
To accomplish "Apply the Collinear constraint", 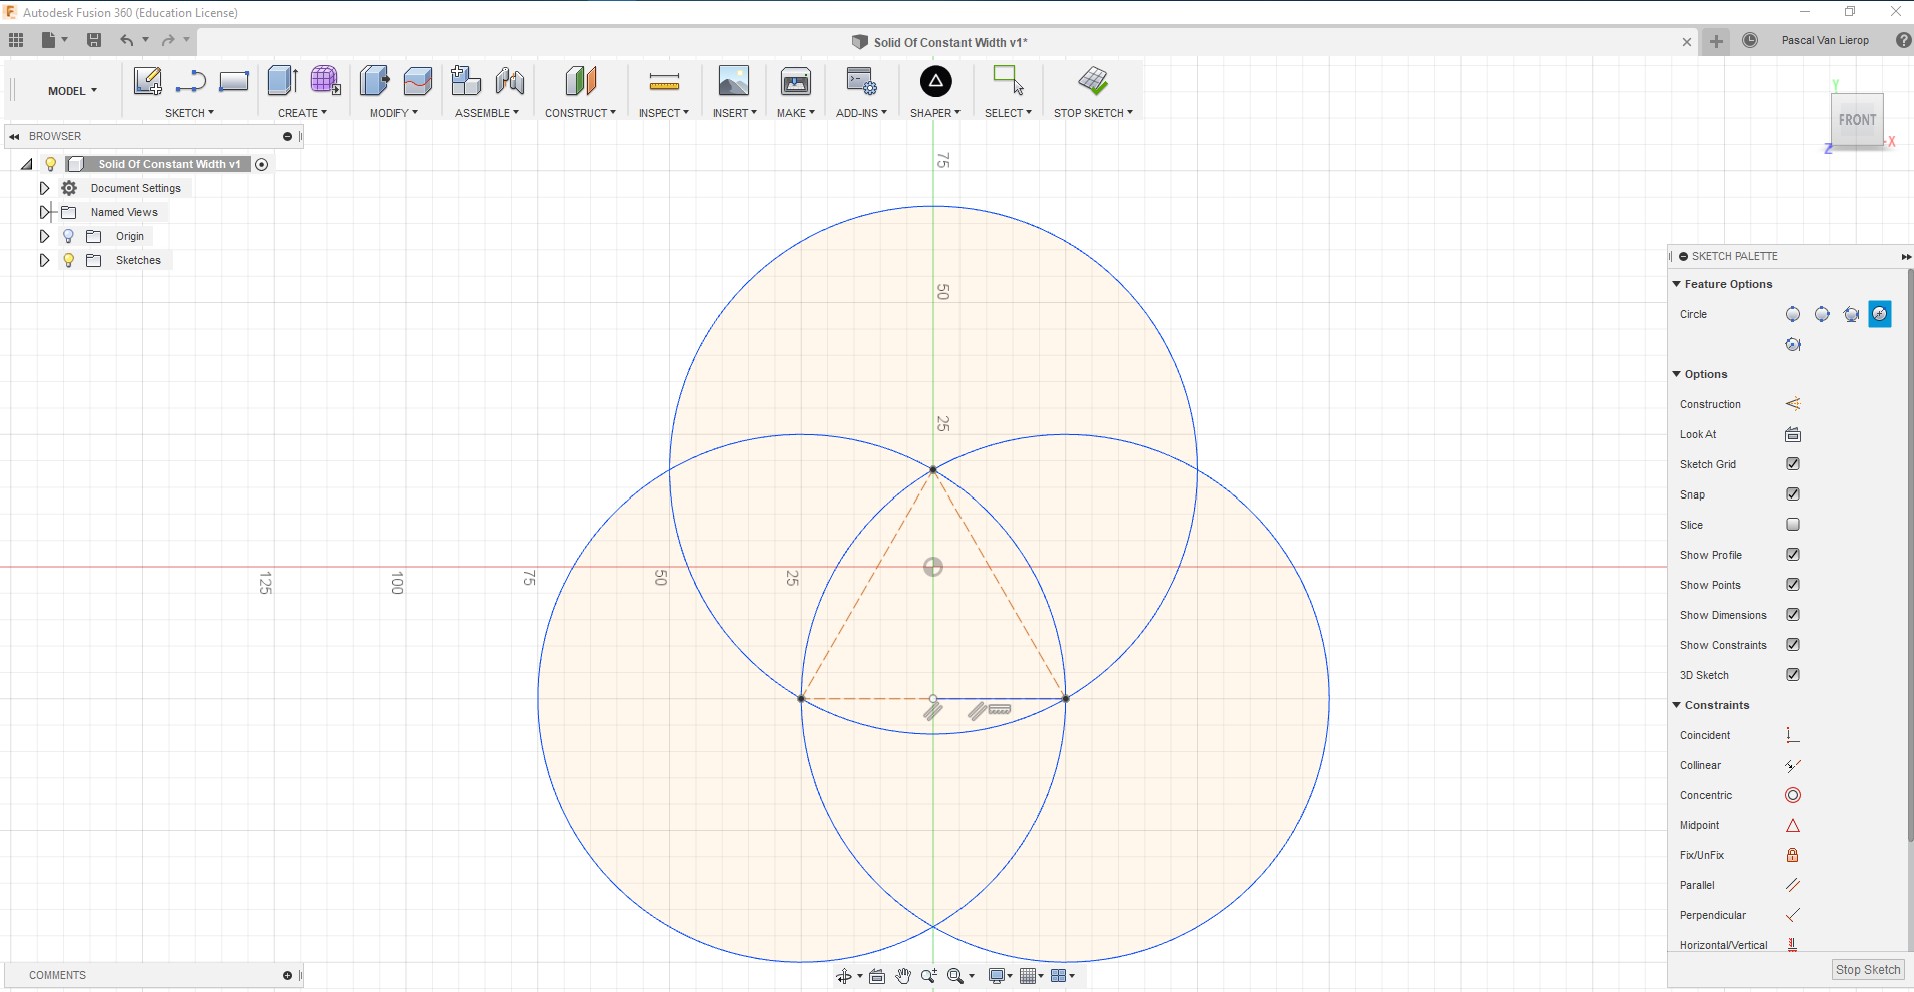I will [1793, 765].
